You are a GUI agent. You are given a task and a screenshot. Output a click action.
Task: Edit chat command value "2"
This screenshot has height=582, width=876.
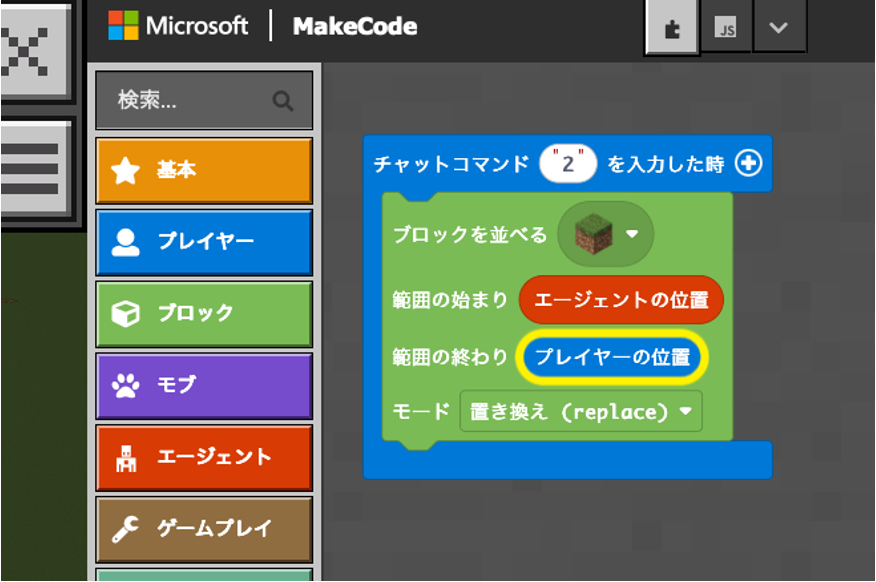(568, 164)
